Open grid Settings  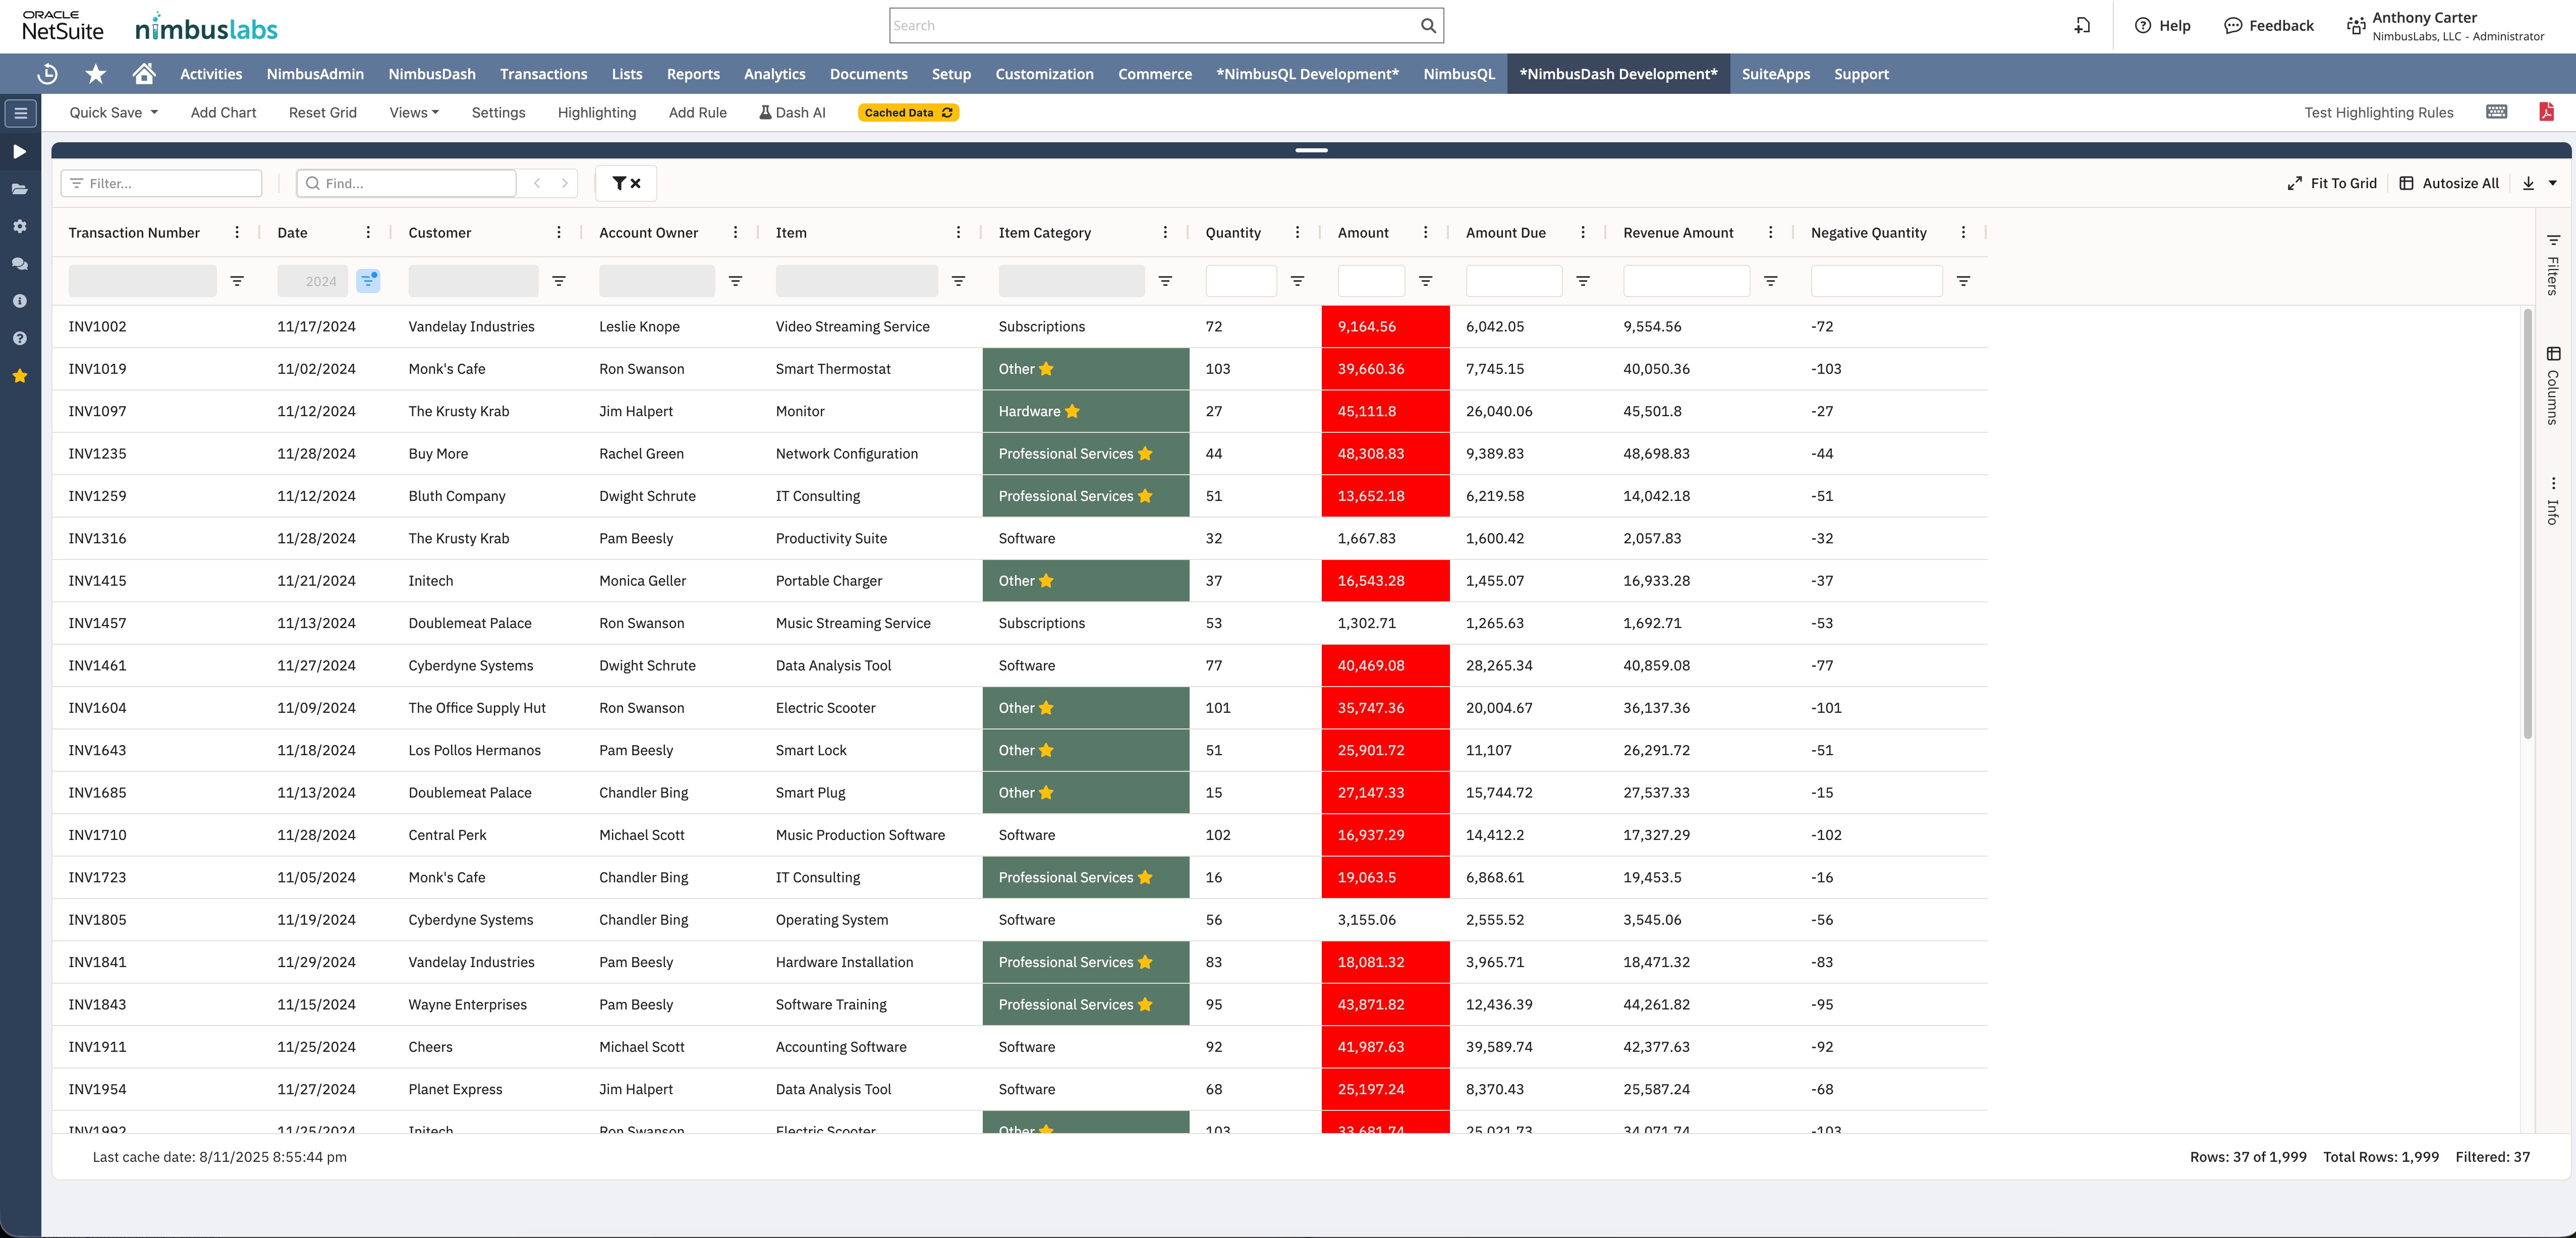point(498,113)
